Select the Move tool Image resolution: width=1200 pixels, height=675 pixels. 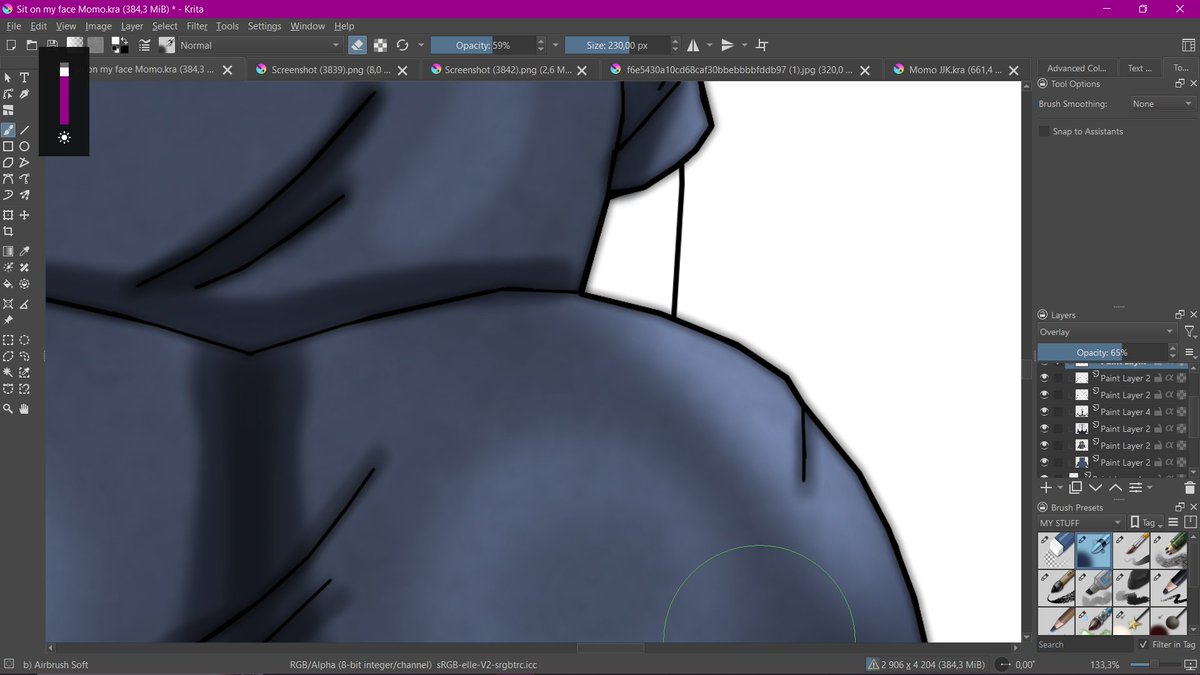(x=24, y=214)
